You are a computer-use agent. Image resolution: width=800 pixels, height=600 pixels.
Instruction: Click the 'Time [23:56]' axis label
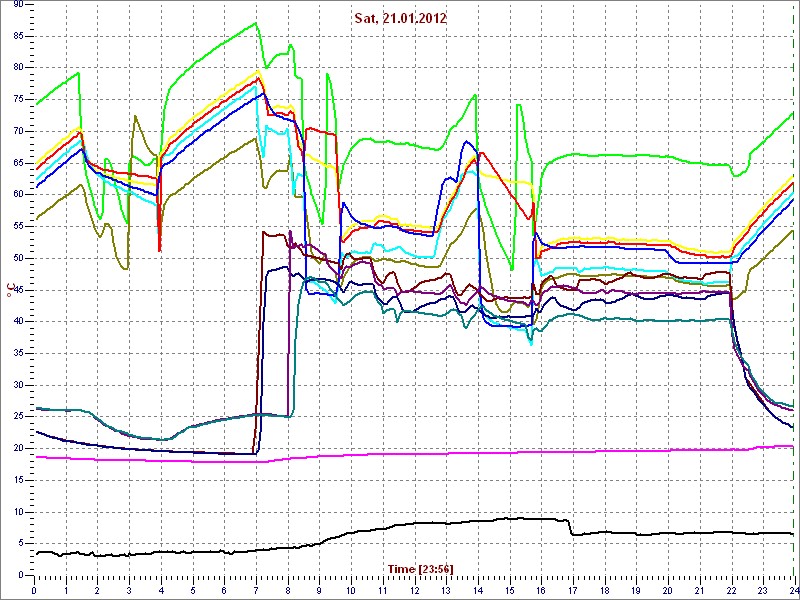[x=421, y=568]
